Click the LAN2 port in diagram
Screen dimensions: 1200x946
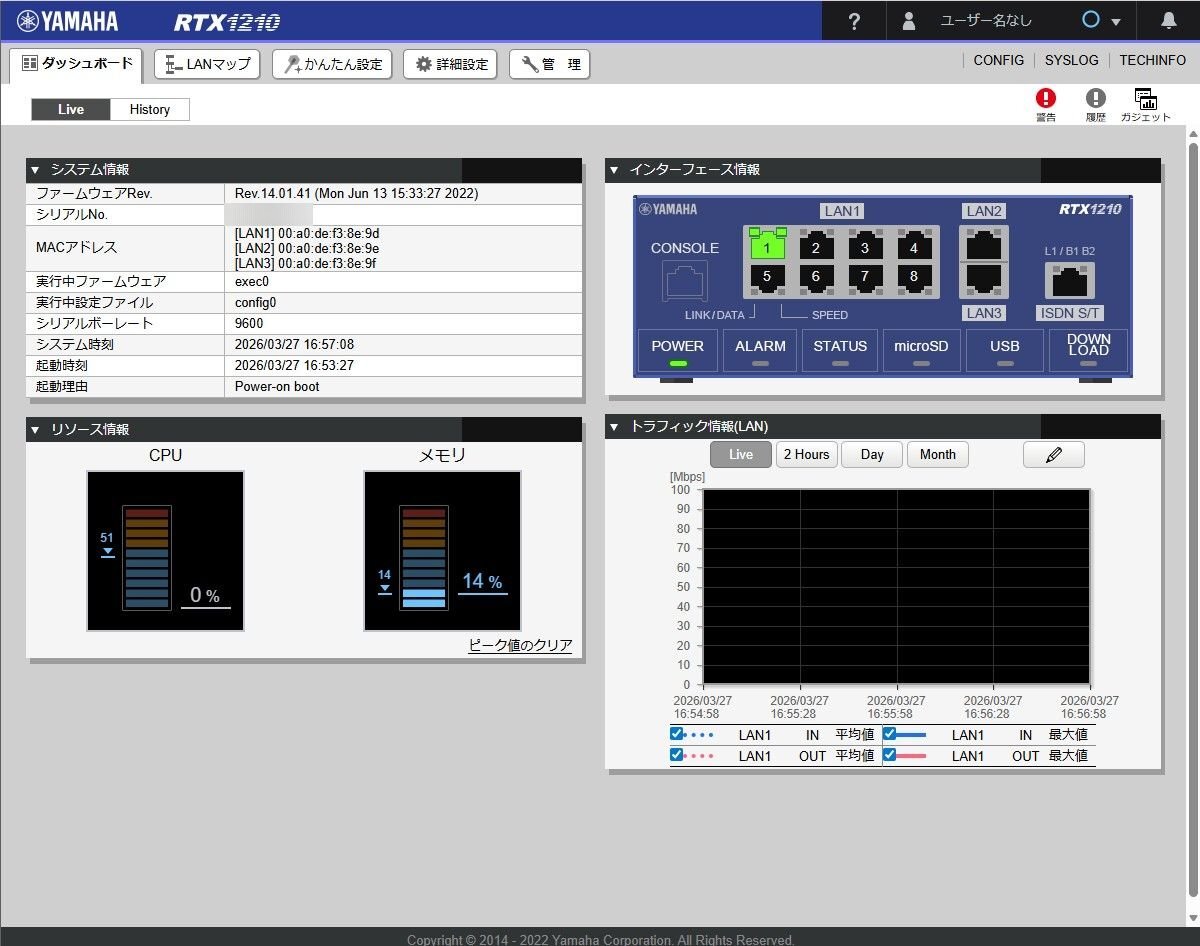(984, 243)
